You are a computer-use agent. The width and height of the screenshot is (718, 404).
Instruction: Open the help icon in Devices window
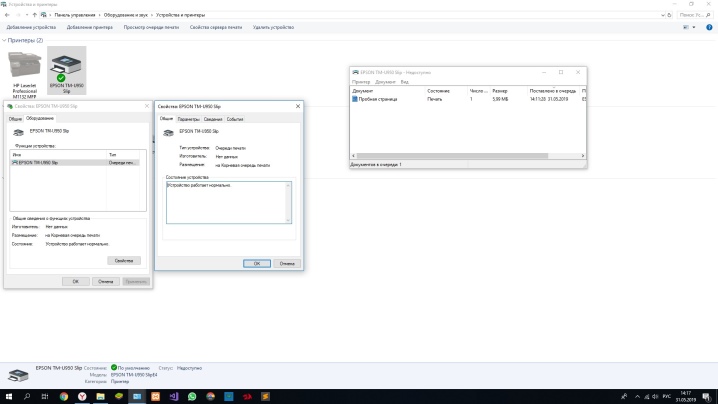[x=709, y=27]
